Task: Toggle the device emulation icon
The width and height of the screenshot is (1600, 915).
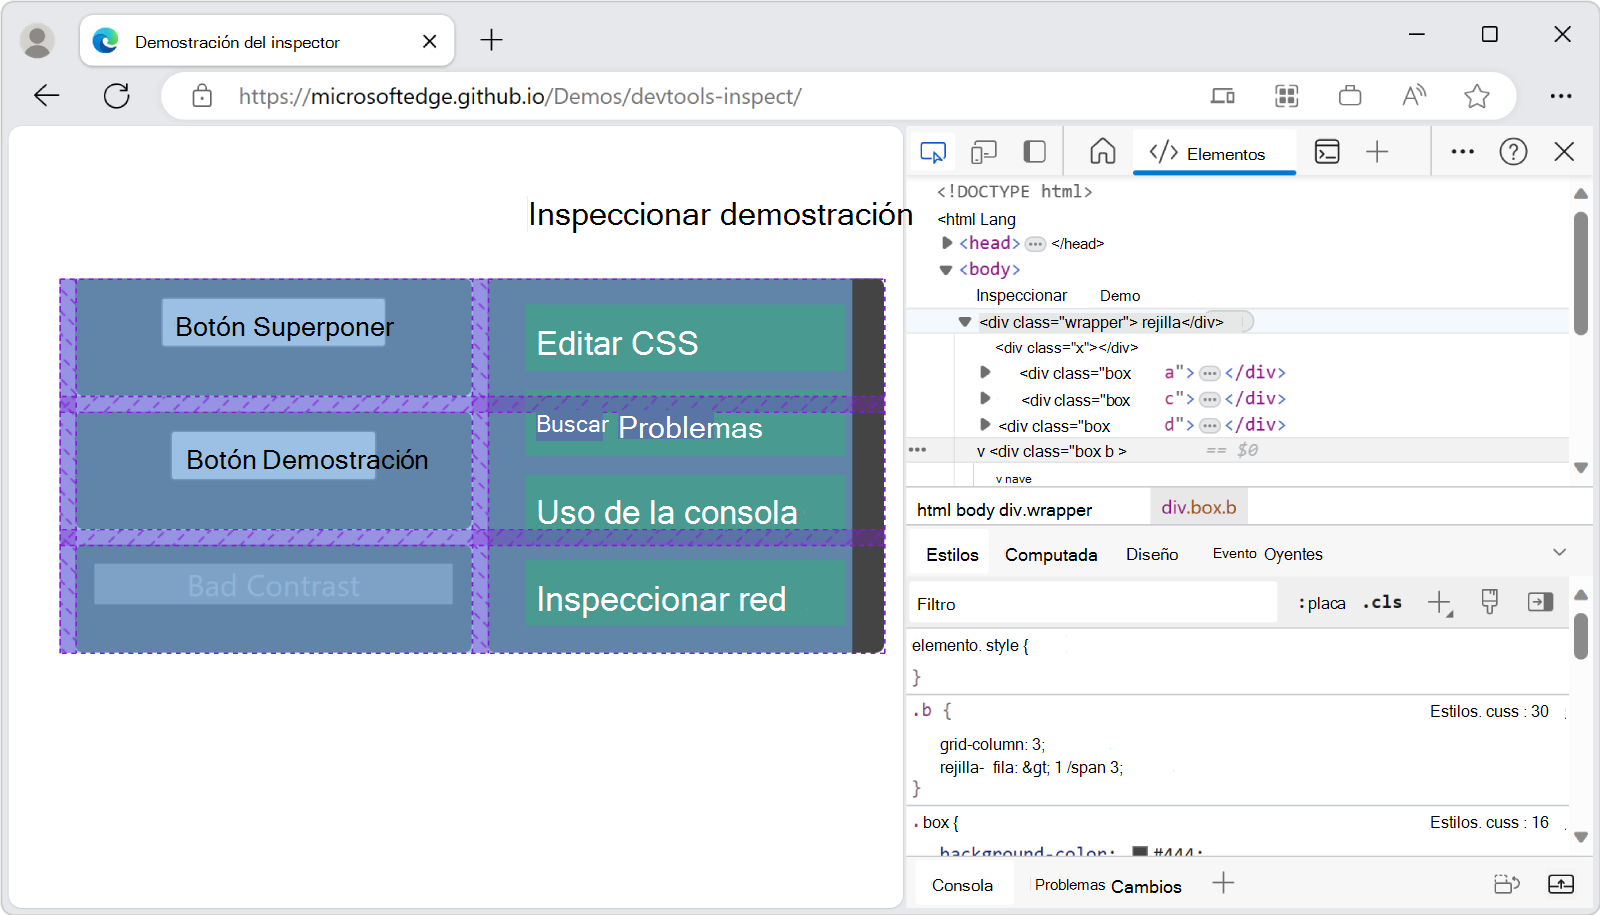Action: (983, 151)
